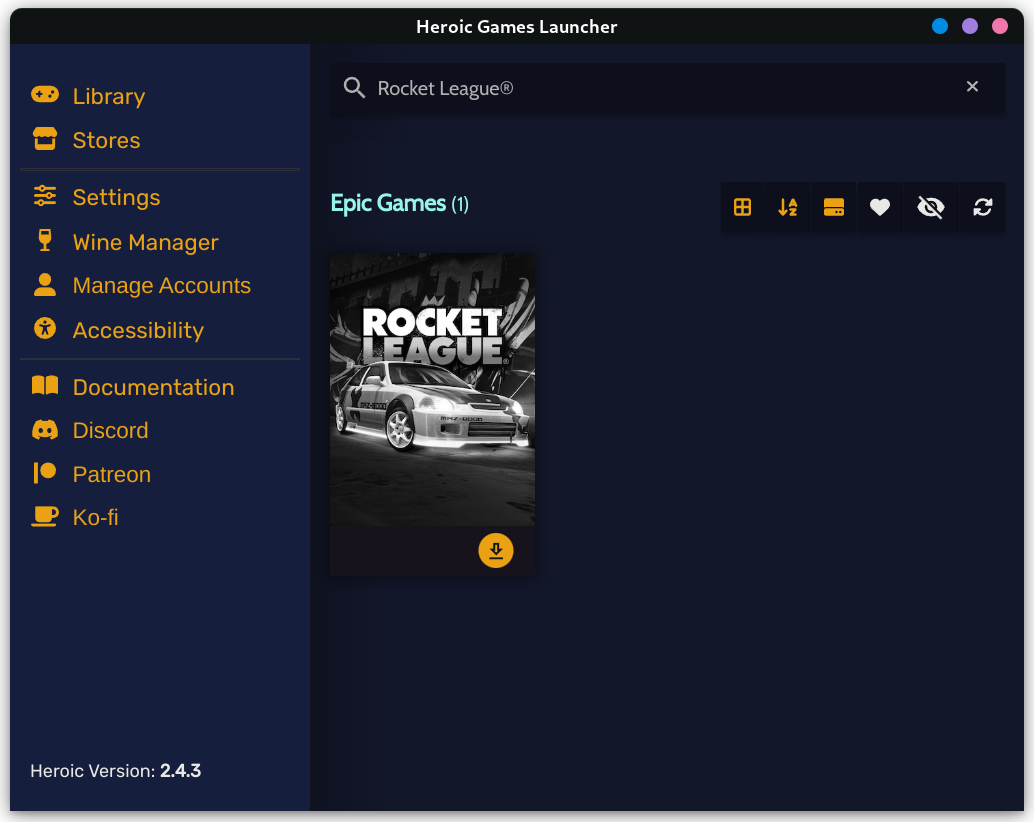Screen dimensions: 1034x822
Task: Sort games alphabetically
Action: tap(787, 207)
